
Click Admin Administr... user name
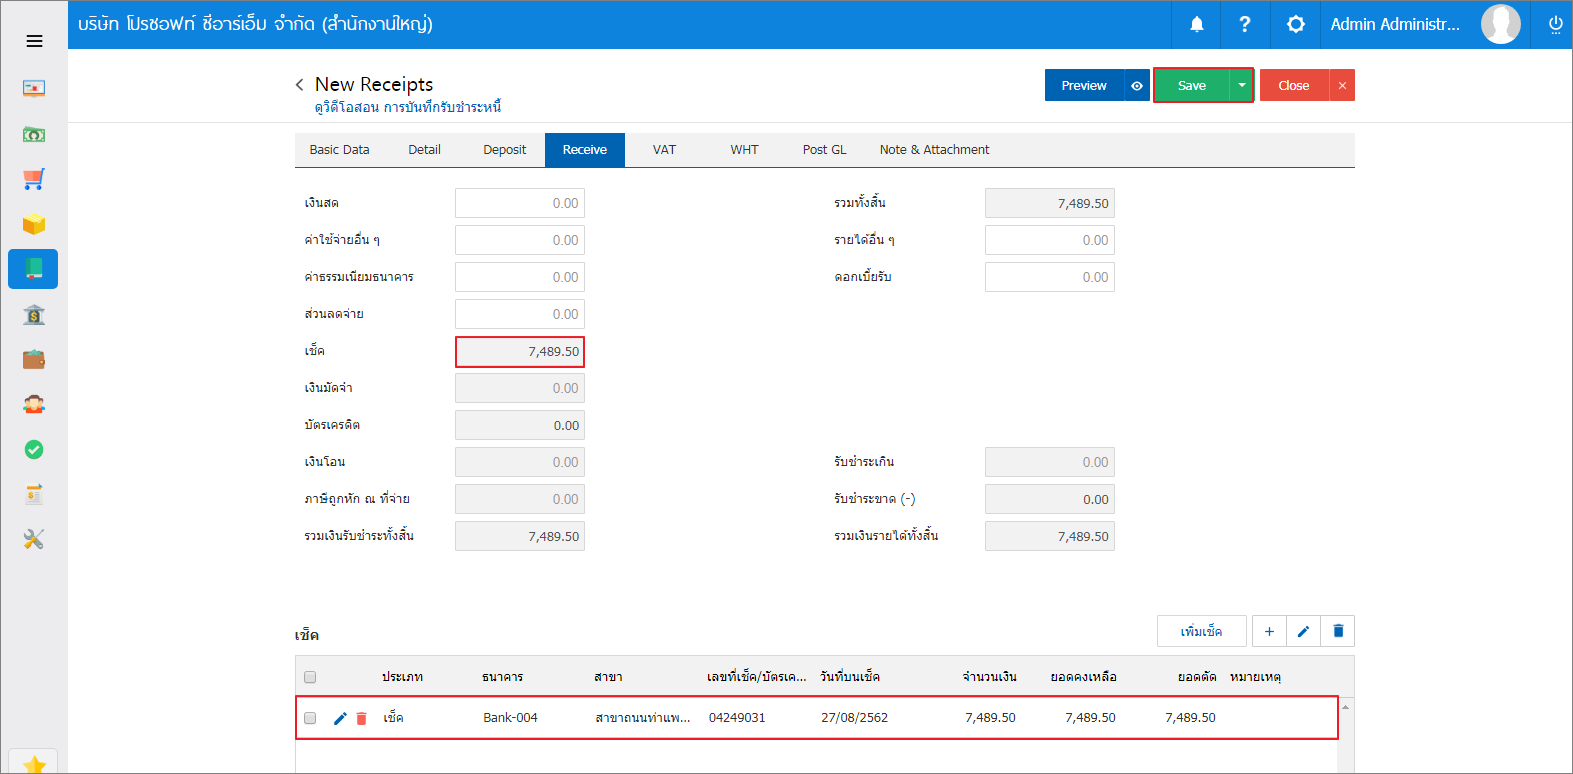tap(1394, 24)
